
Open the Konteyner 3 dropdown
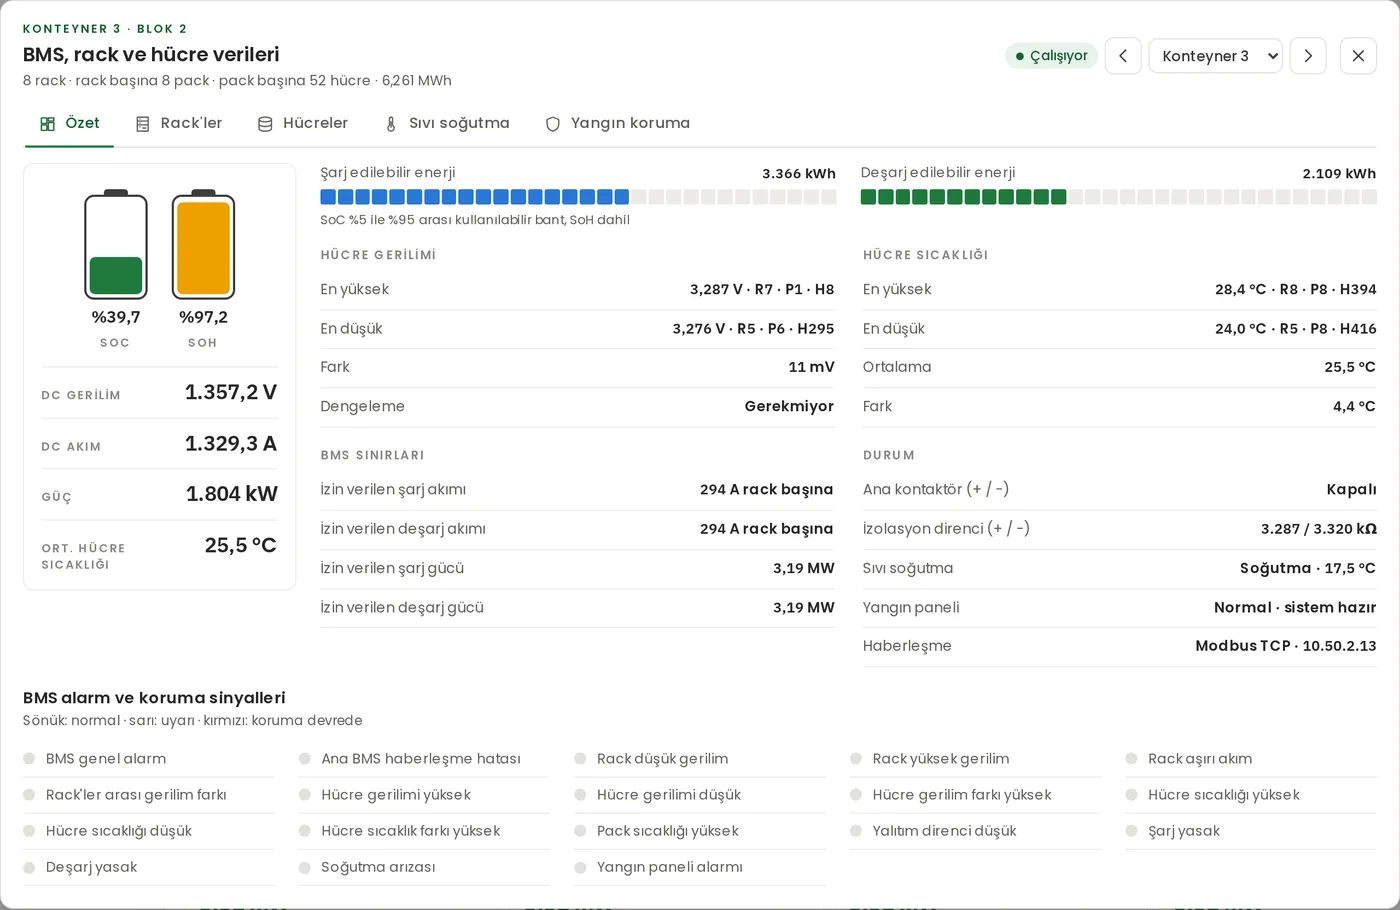pos(1216,56)
